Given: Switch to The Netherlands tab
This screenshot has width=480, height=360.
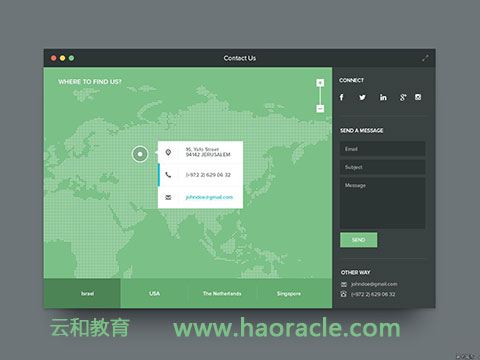Looking at the screenshot, I should [x=222, y=293].
